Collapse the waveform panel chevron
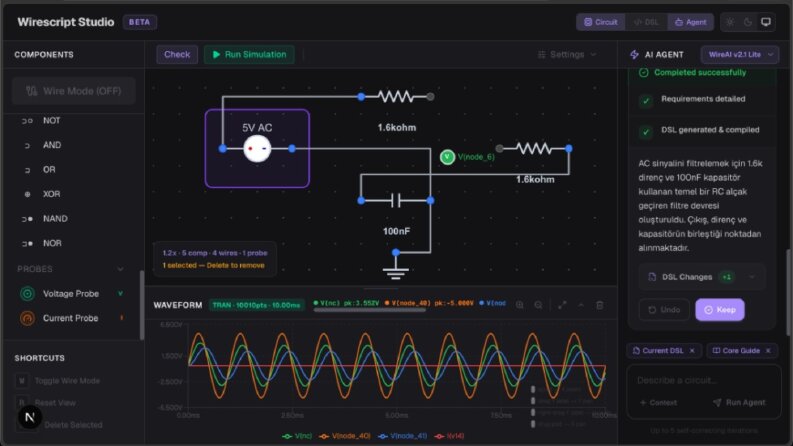Viewport: 793px width, 446px height. click(581, 305)
